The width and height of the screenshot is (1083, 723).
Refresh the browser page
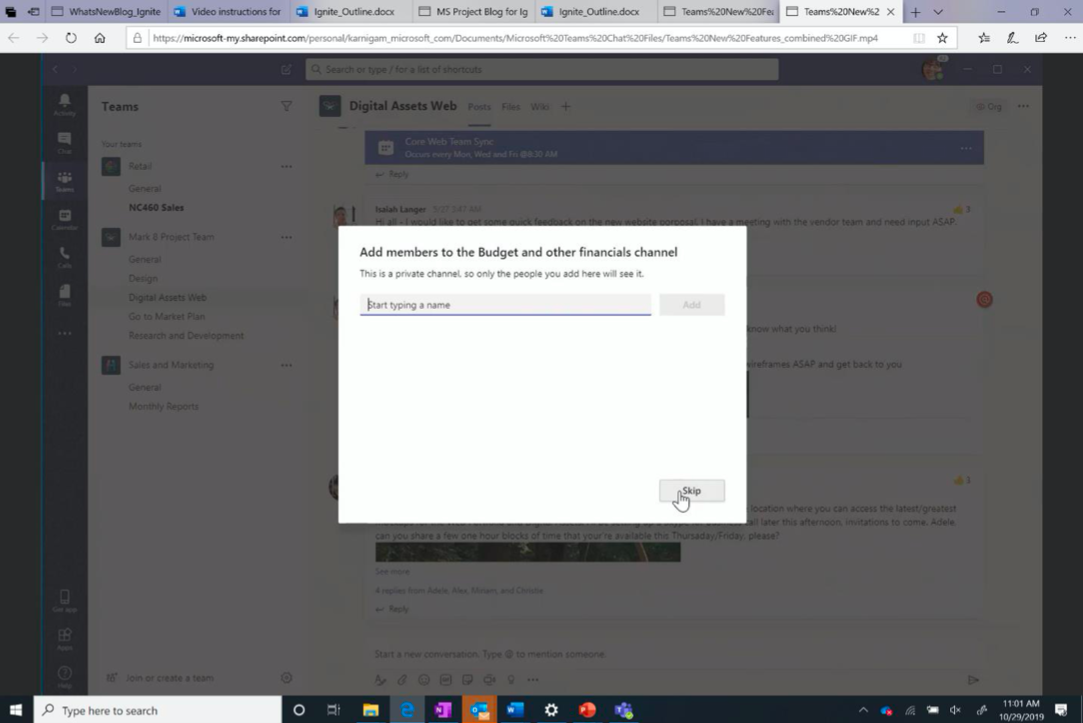[x=70, y=38]
